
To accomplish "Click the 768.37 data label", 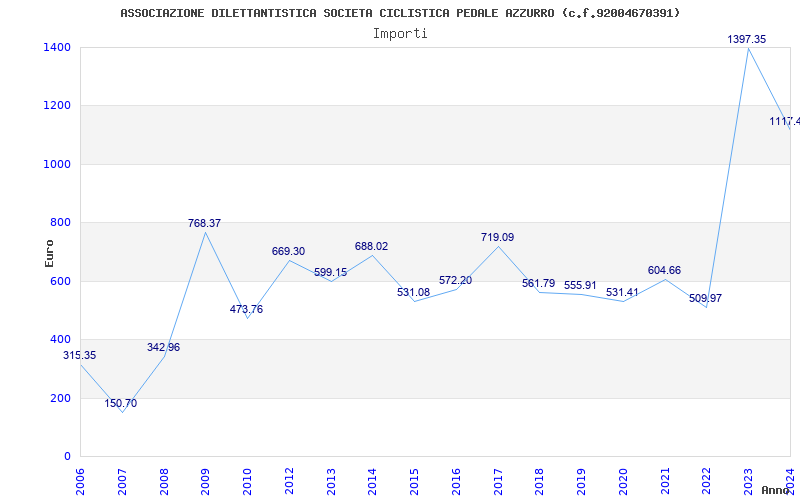I will (x=204, y=223).
